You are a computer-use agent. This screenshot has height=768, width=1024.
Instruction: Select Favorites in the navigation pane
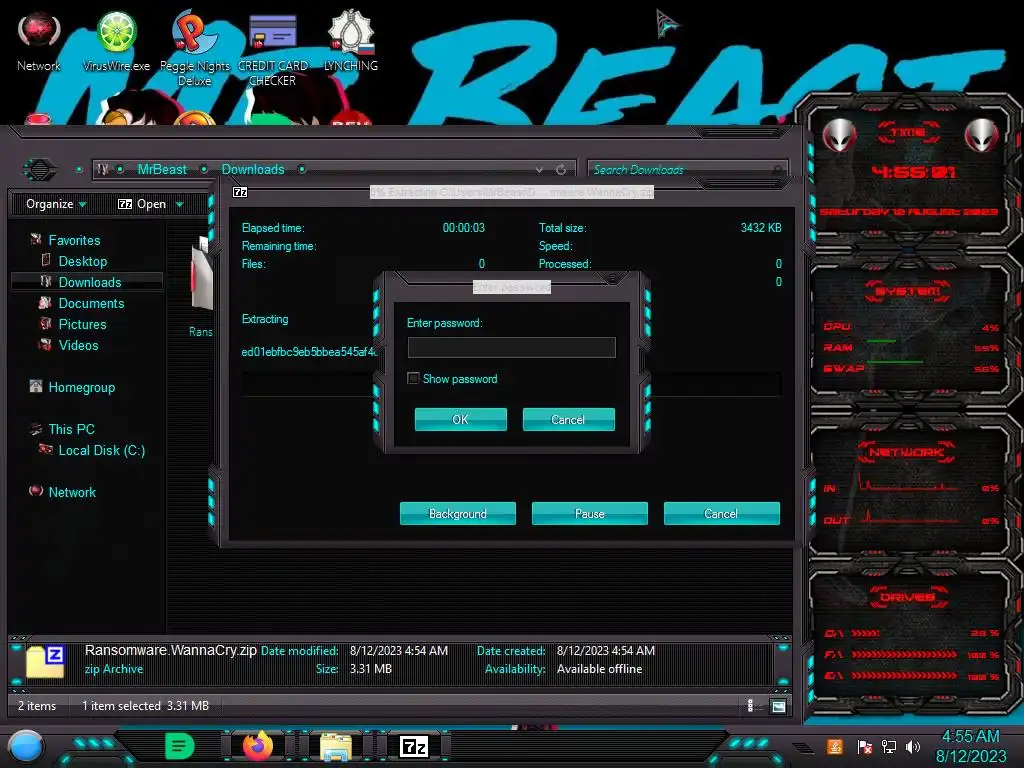74,240
